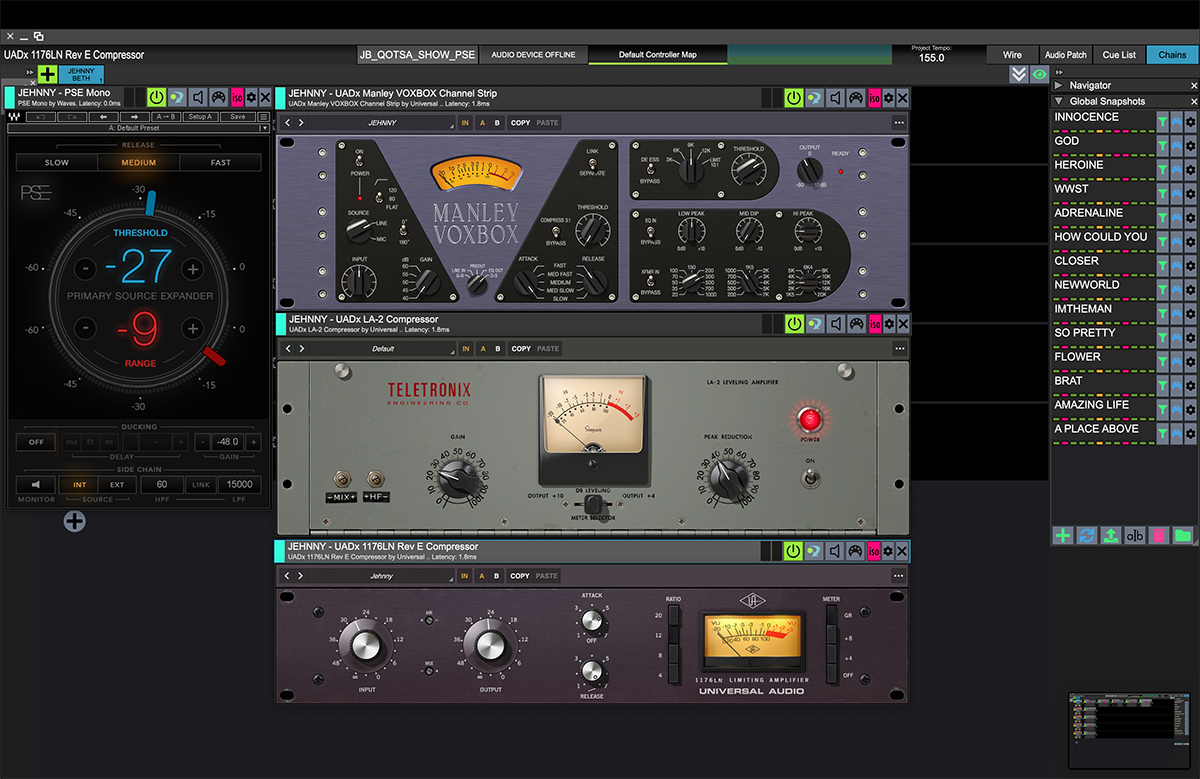Toggle power on the PSE Mono plugin
This screenshot has width=1200, height=779.
coord(157,97)
